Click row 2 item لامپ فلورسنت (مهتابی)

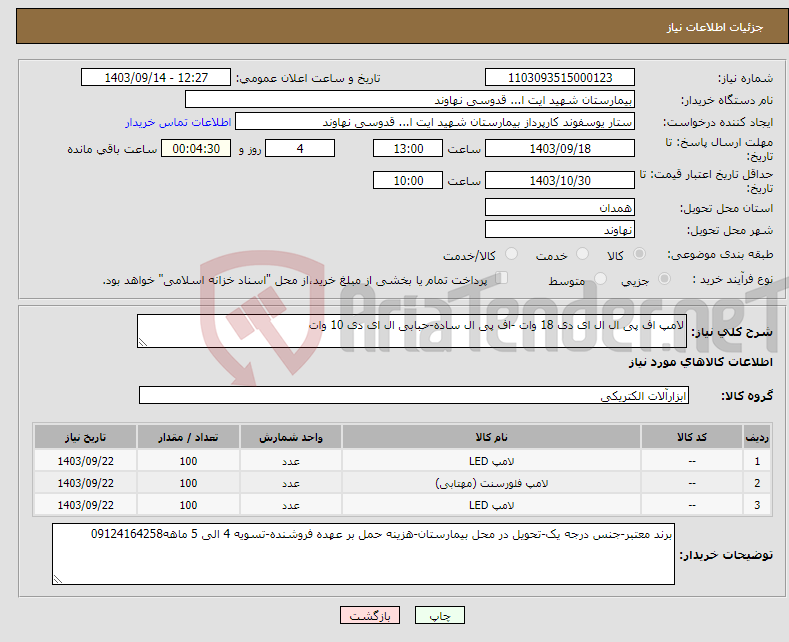pos(491,483)
